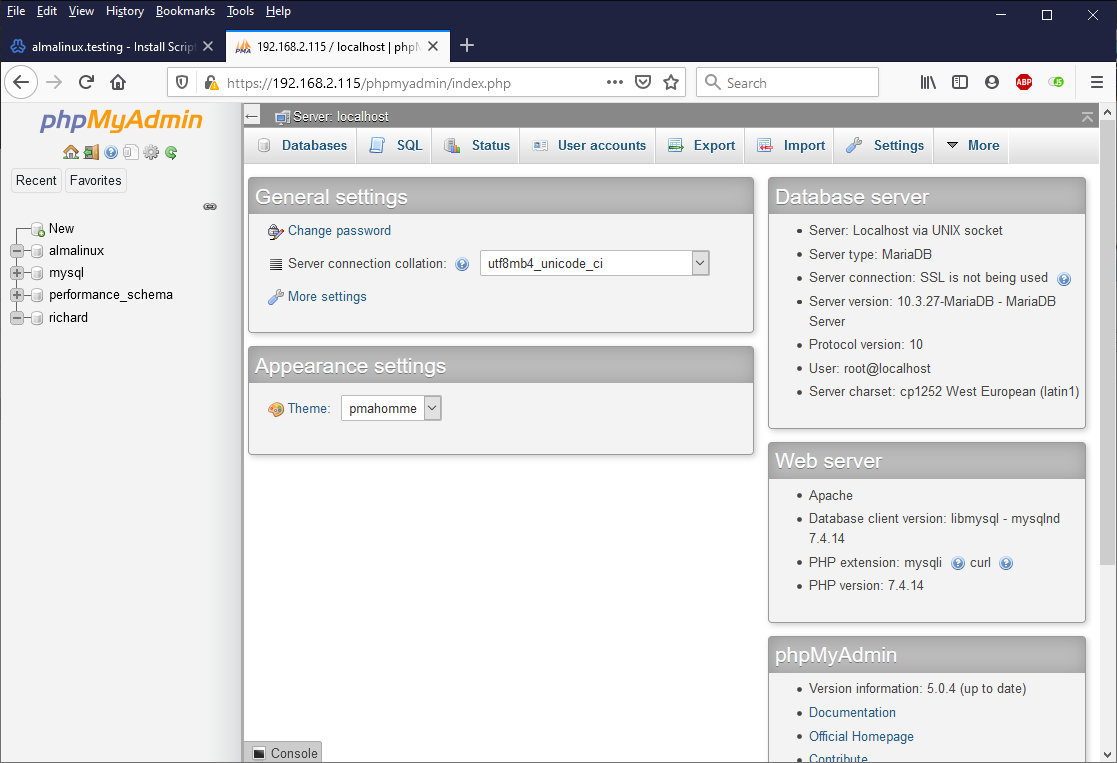Open the More dropdown in top menu

pyautogui.click(x=972, y=145)
